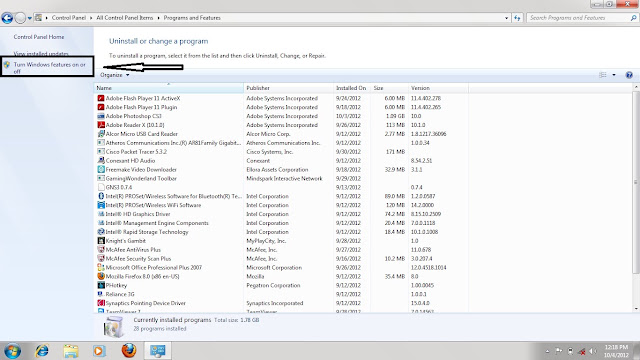The width and height of the screenshot is (640, 360).
Task: Sort by the Installed On column
Action: (x=351, y=88)
